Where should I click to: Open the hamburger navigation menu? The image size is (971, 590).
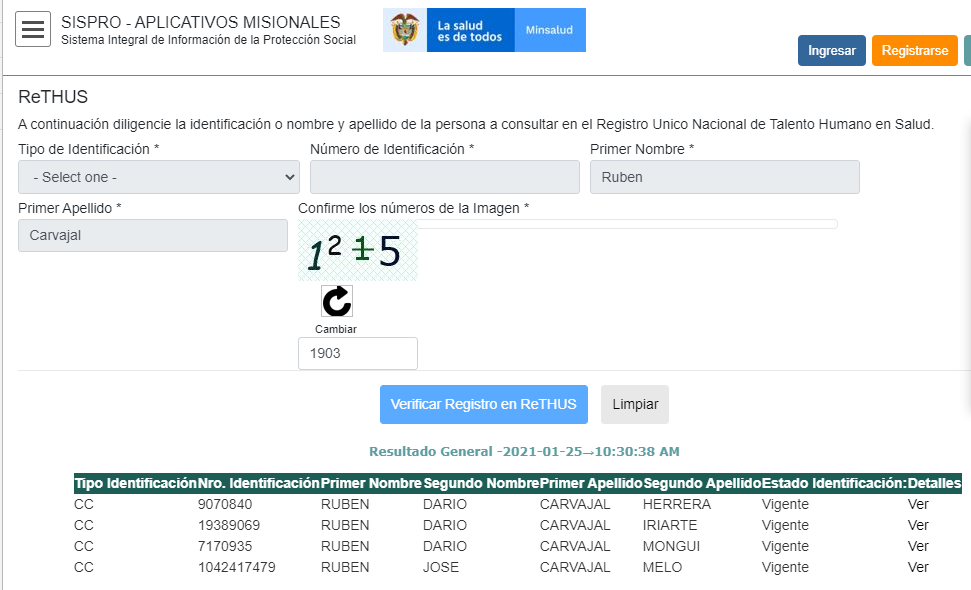[33, 29]
